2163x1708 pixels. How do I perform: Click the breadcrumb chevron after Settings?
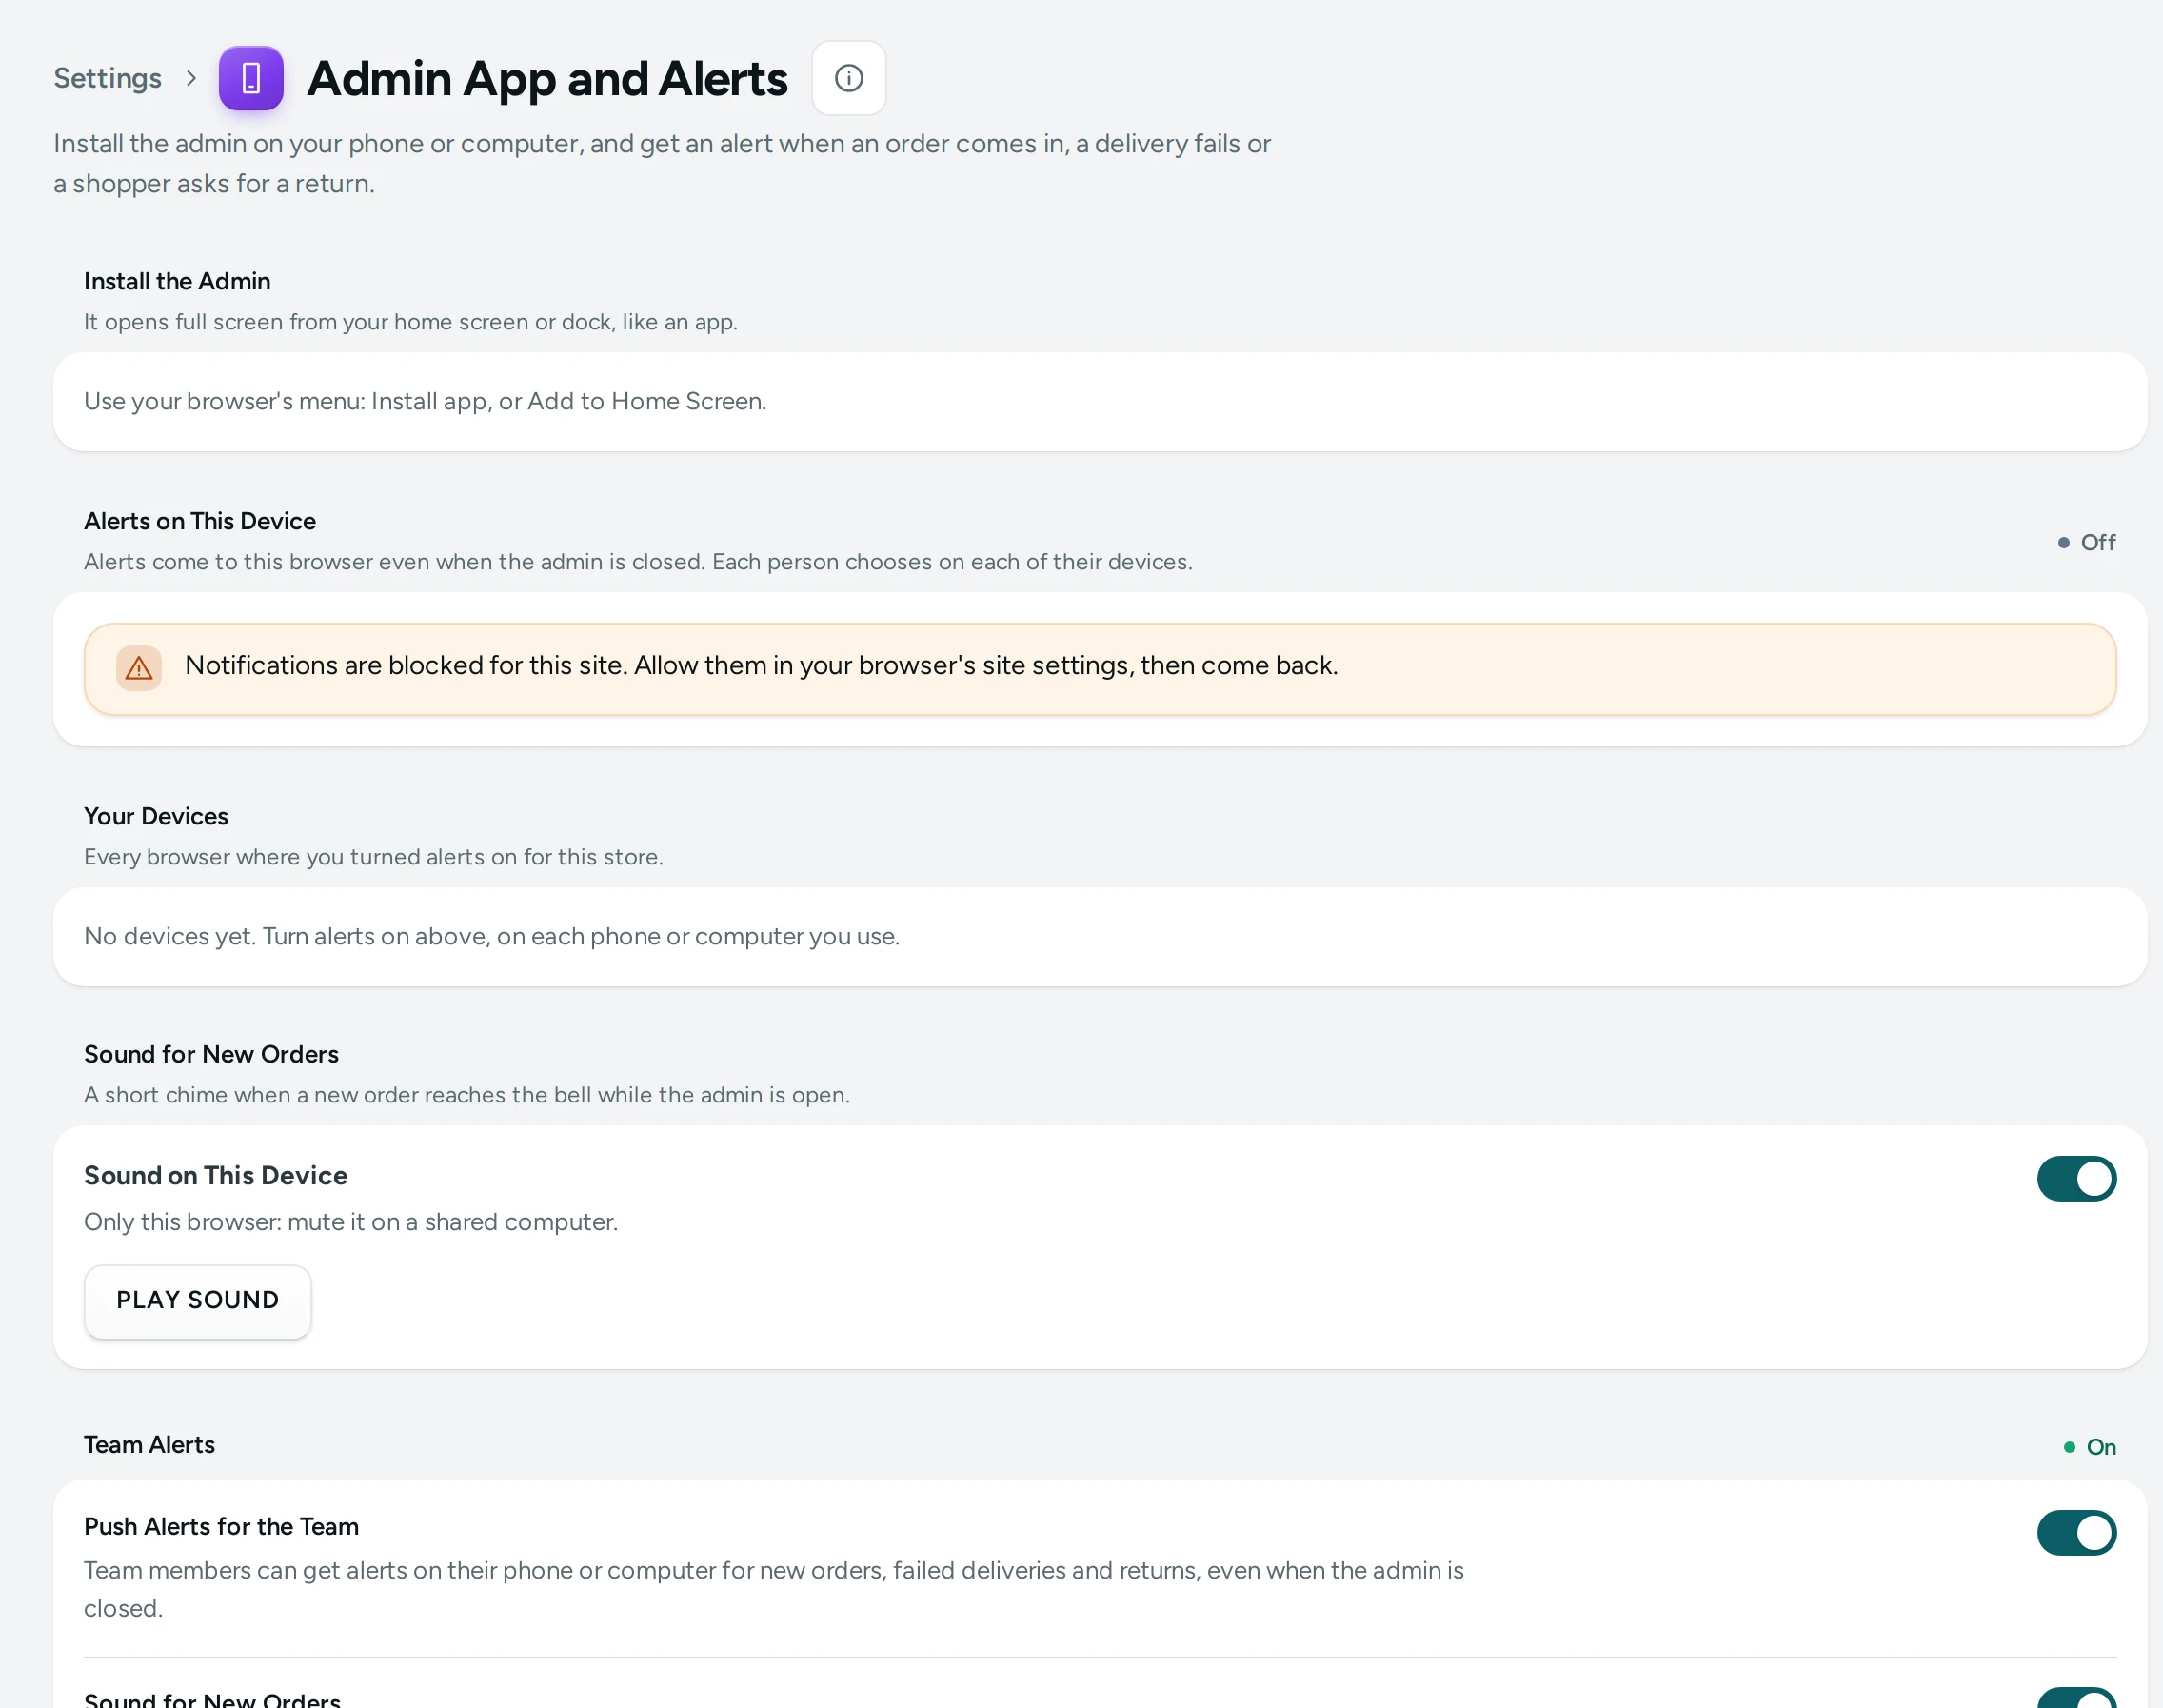click(191, 78)
